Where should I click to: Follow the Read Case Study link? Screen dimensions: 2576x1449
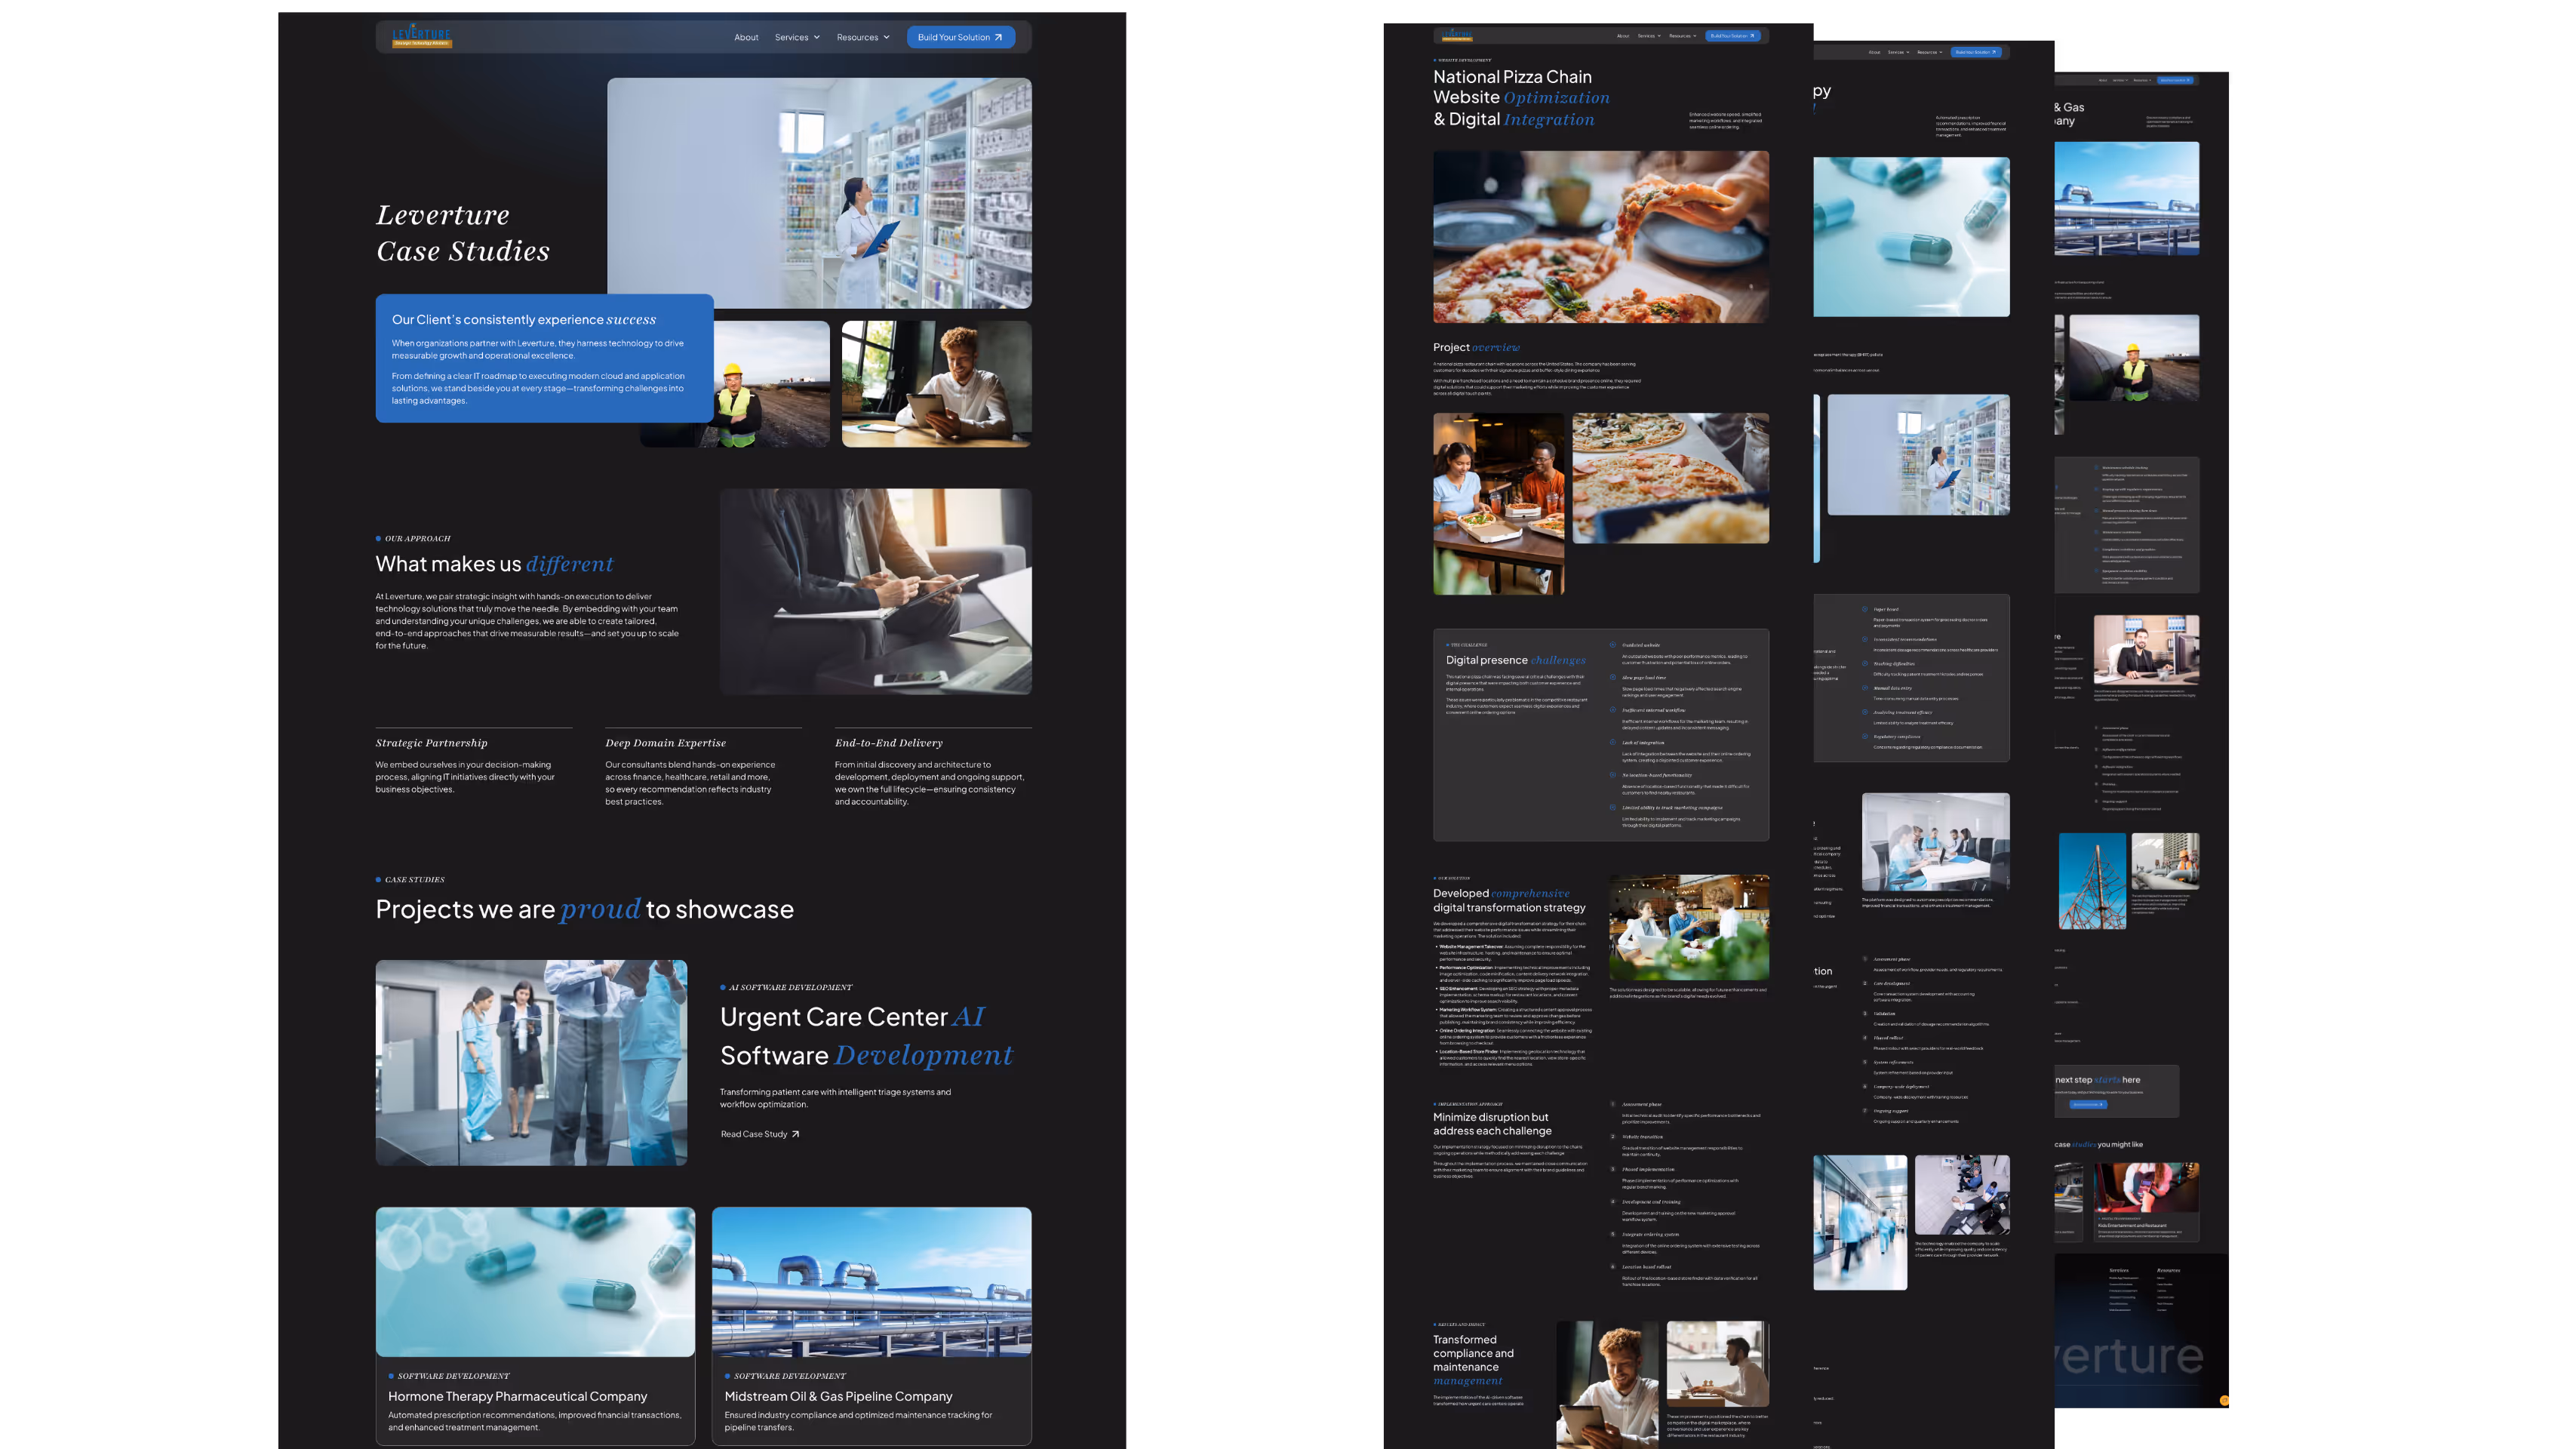[754, 1134]
